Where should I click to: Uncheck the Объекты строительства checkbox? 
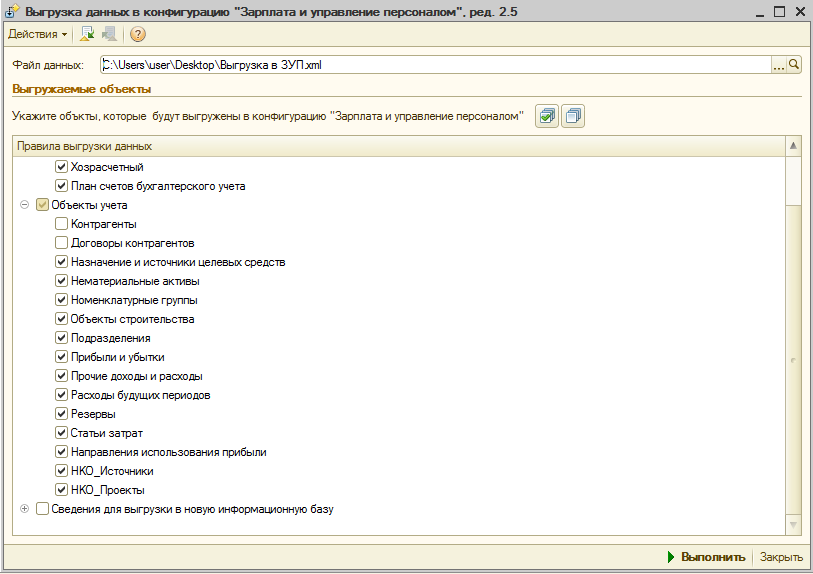tap(61, 319)
